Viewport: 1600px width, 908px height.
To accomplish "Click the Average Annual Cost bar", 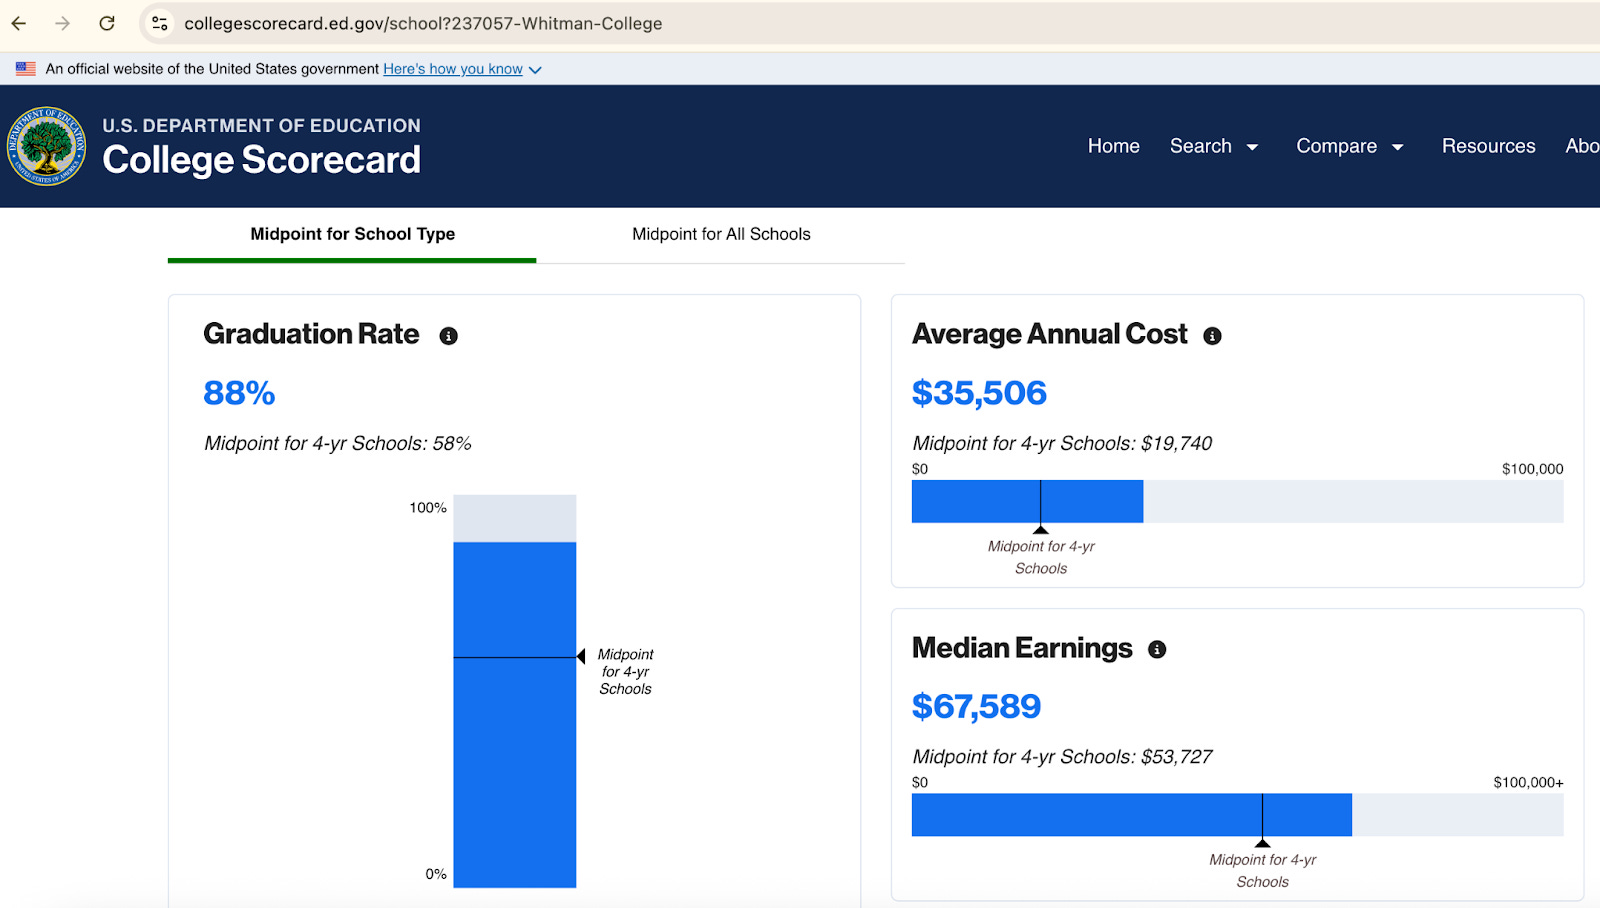I will (1237, 501).
